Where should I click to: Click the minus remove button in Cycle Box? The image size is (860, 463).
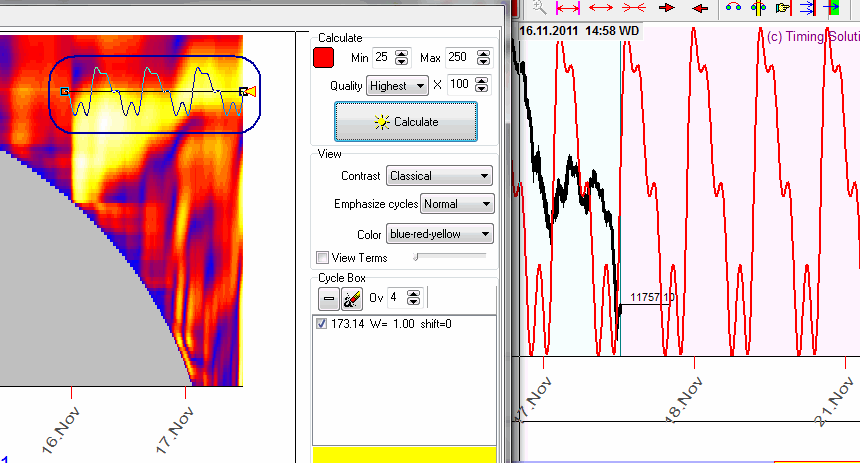pos(328,297)
